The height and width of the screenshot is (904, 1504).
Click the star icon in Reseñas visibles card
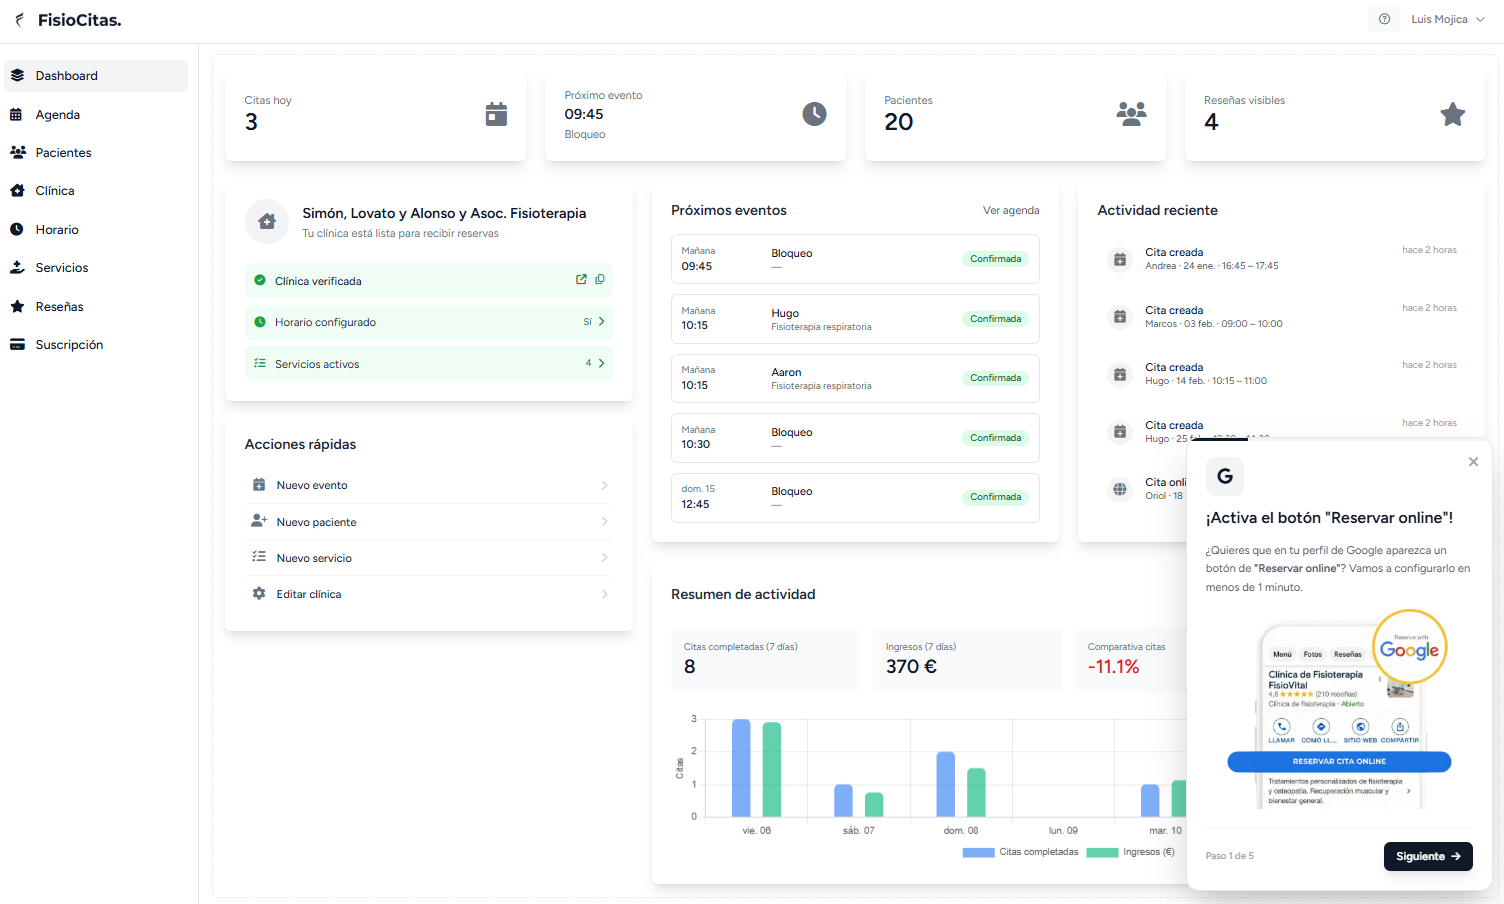tap(1452, 114)
